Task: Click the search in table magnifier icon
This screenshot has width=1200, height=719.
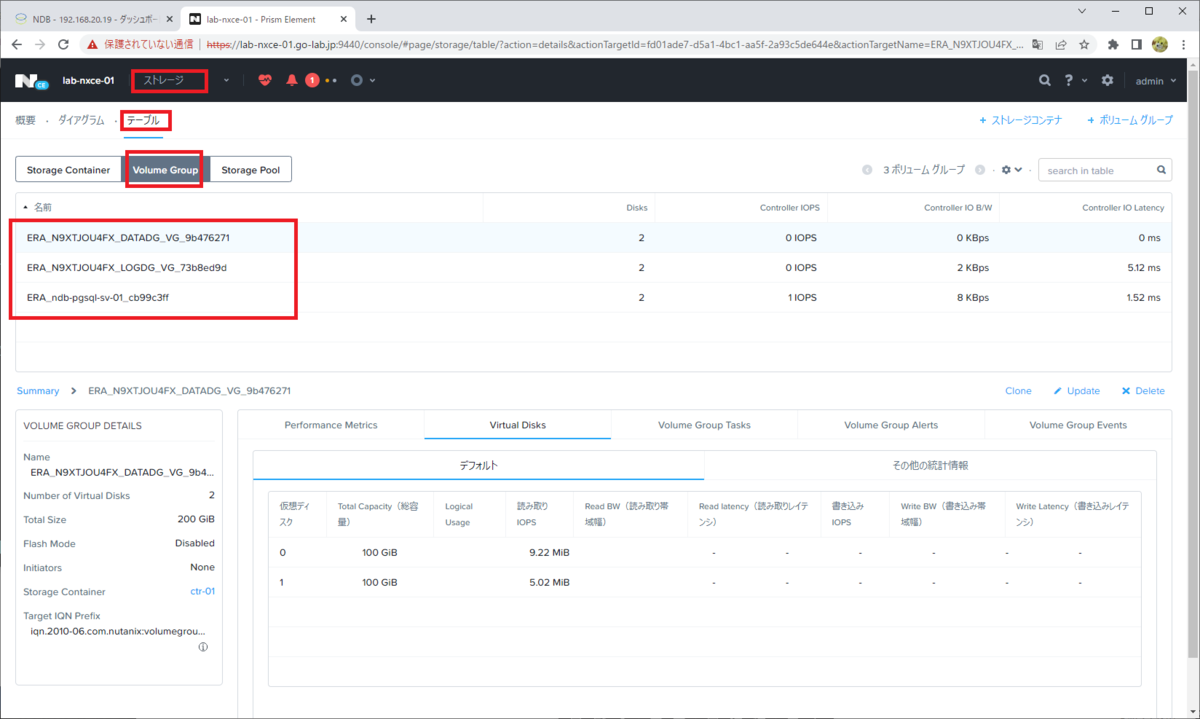Action: point(1162,170)
